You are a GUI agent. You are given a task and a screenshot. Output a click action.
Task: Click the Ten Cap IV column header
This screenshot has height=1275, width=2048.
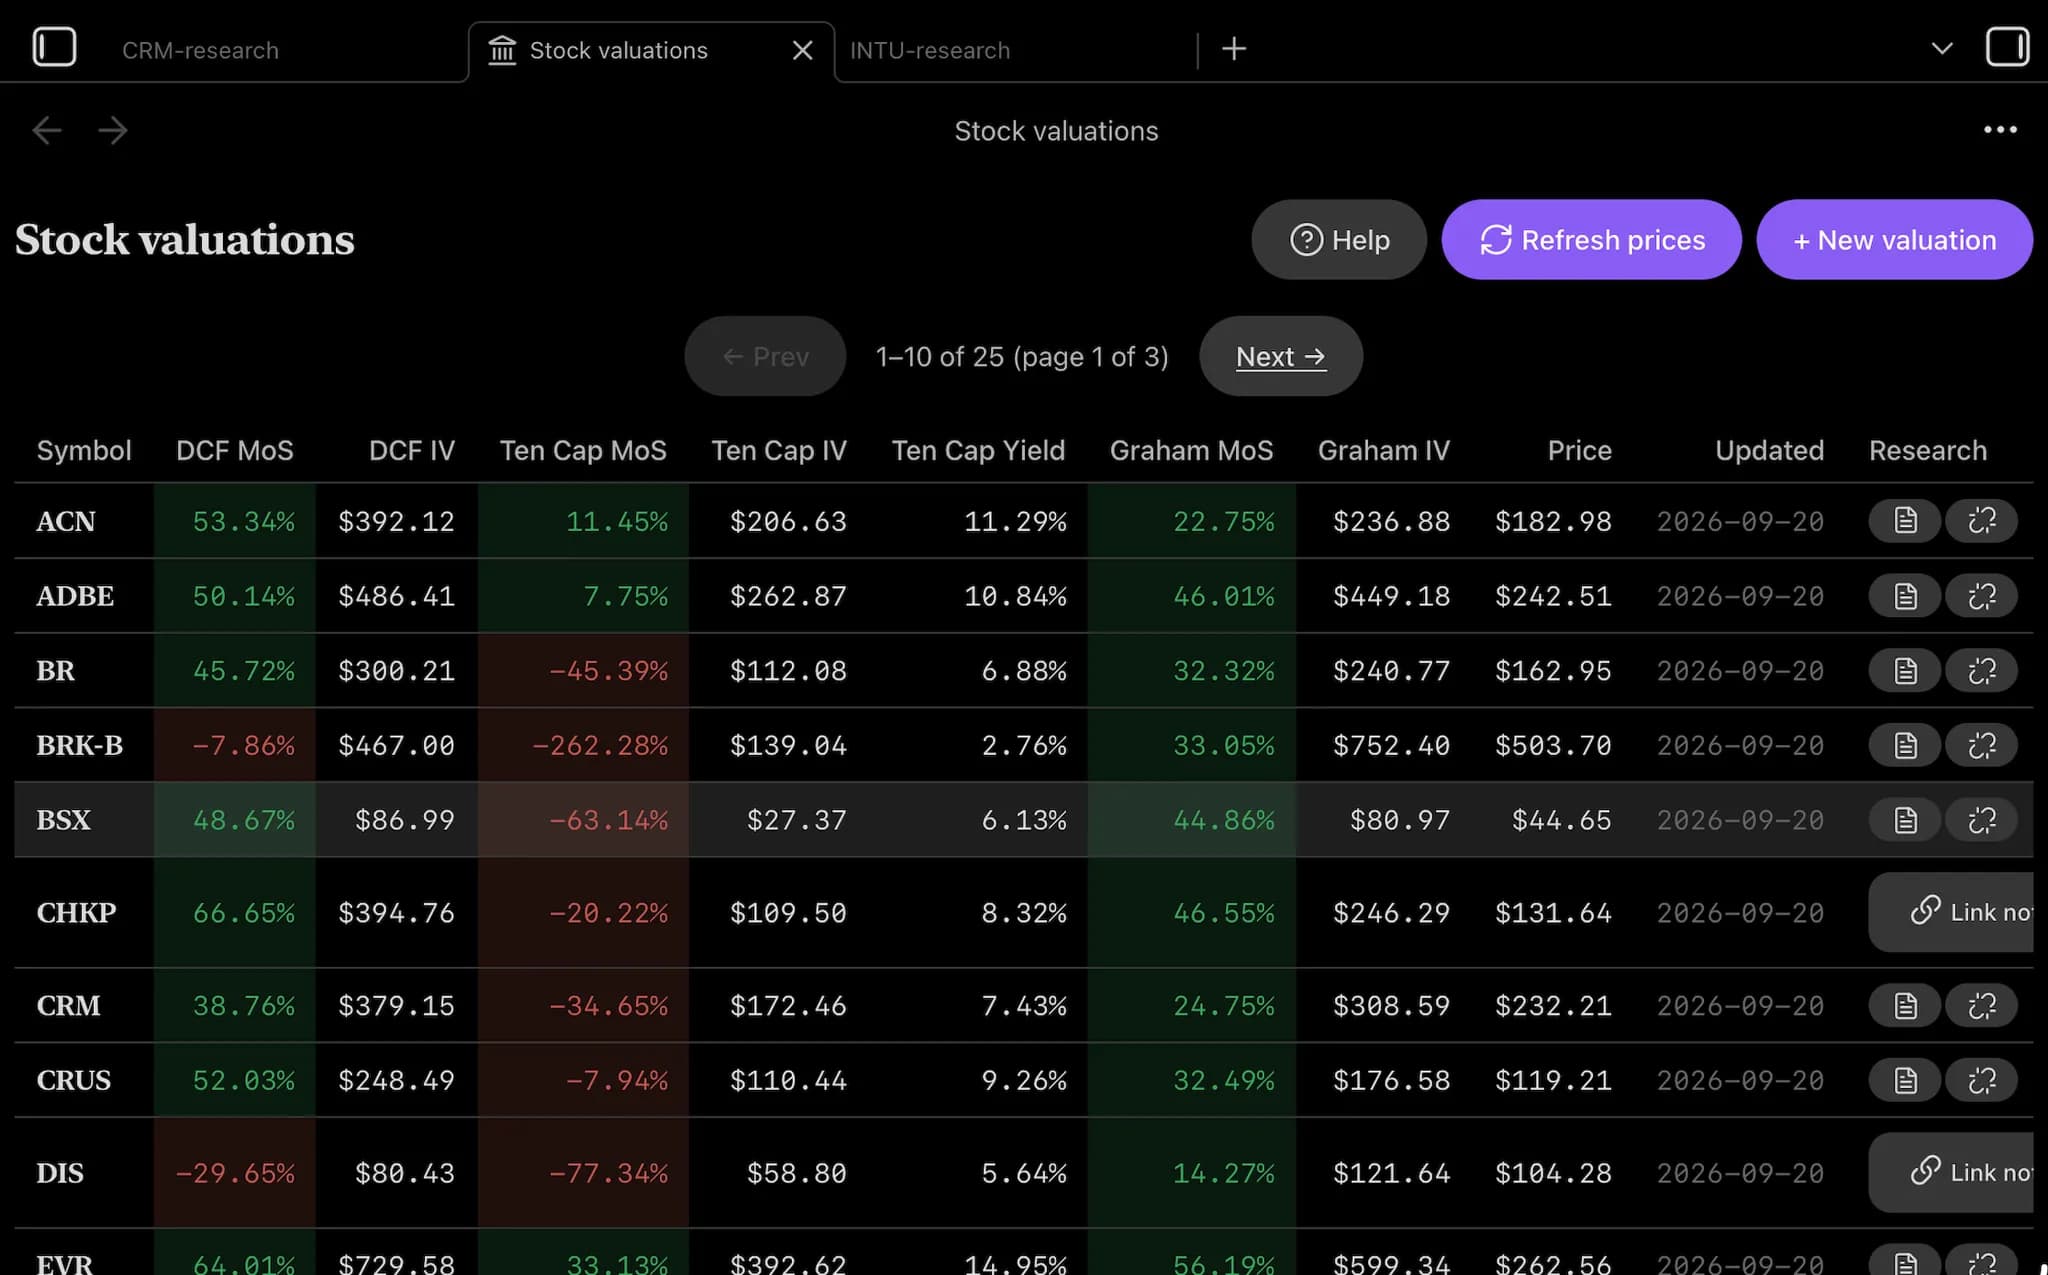point(779,450)
